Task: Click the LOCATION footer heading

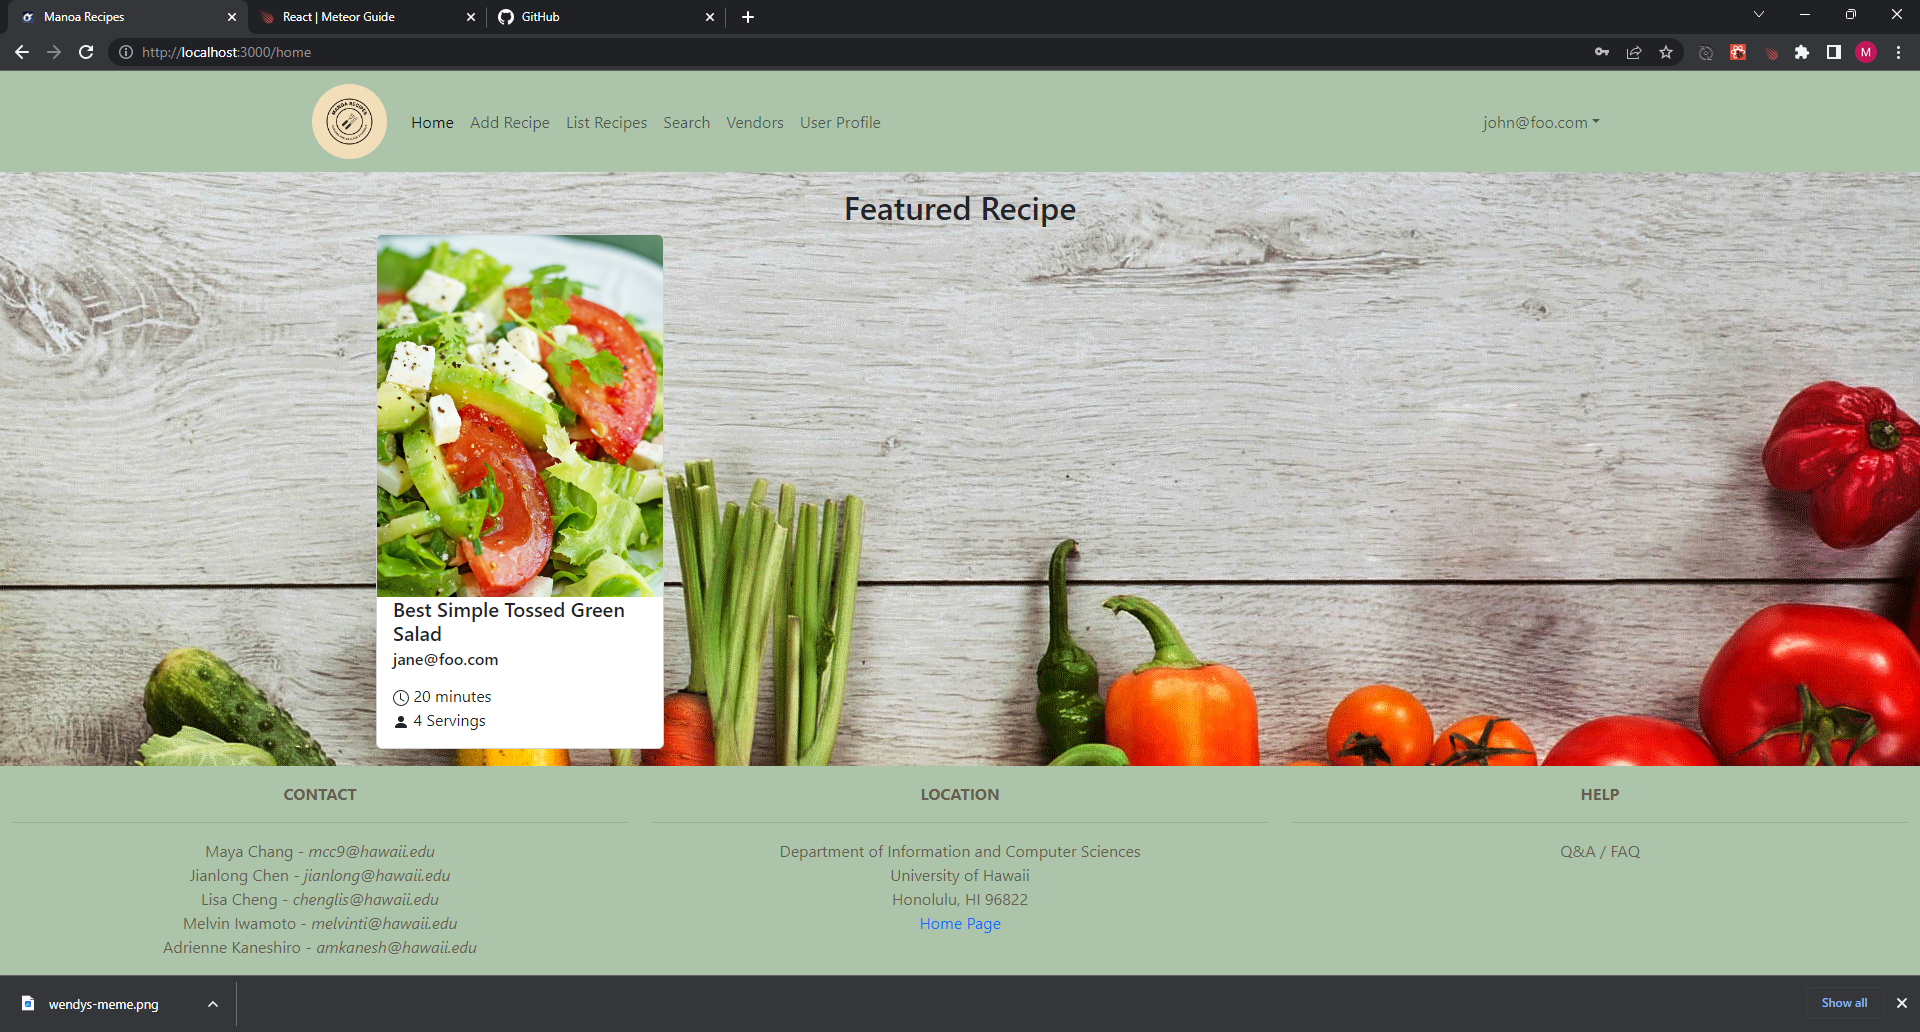Action: tap(960, 795)
